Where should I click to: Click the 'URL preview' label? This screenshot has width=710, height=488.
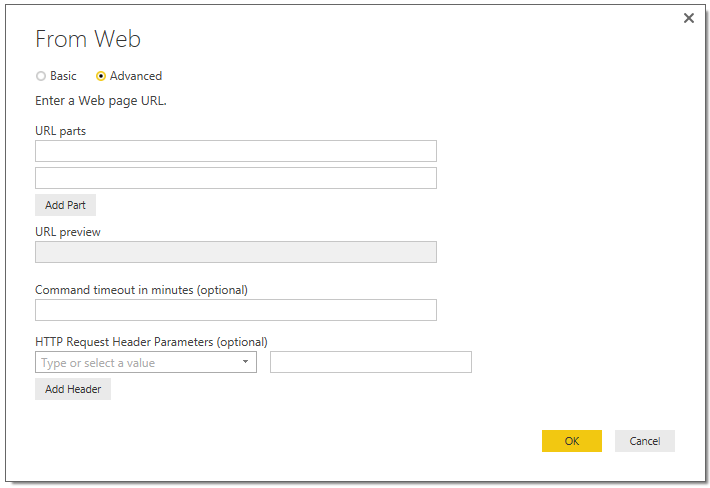click(68, 232)
